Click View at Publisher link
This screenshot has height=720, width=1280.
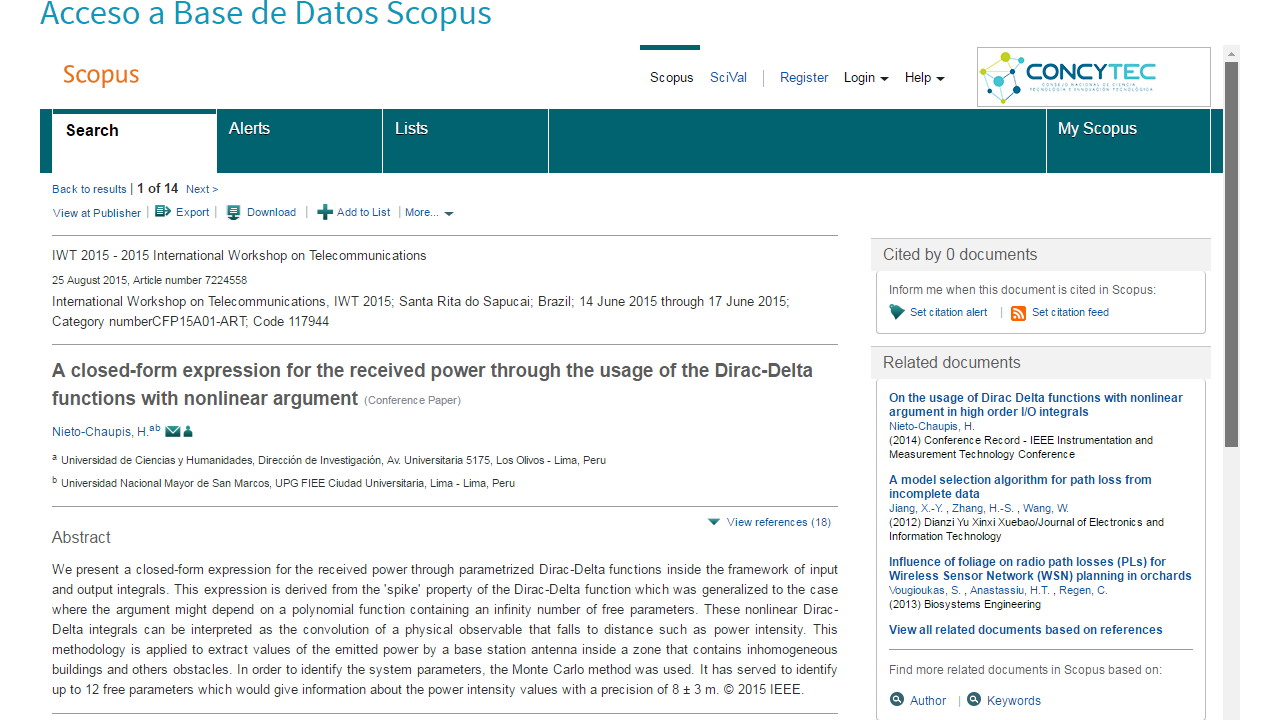tap(97, 213)
